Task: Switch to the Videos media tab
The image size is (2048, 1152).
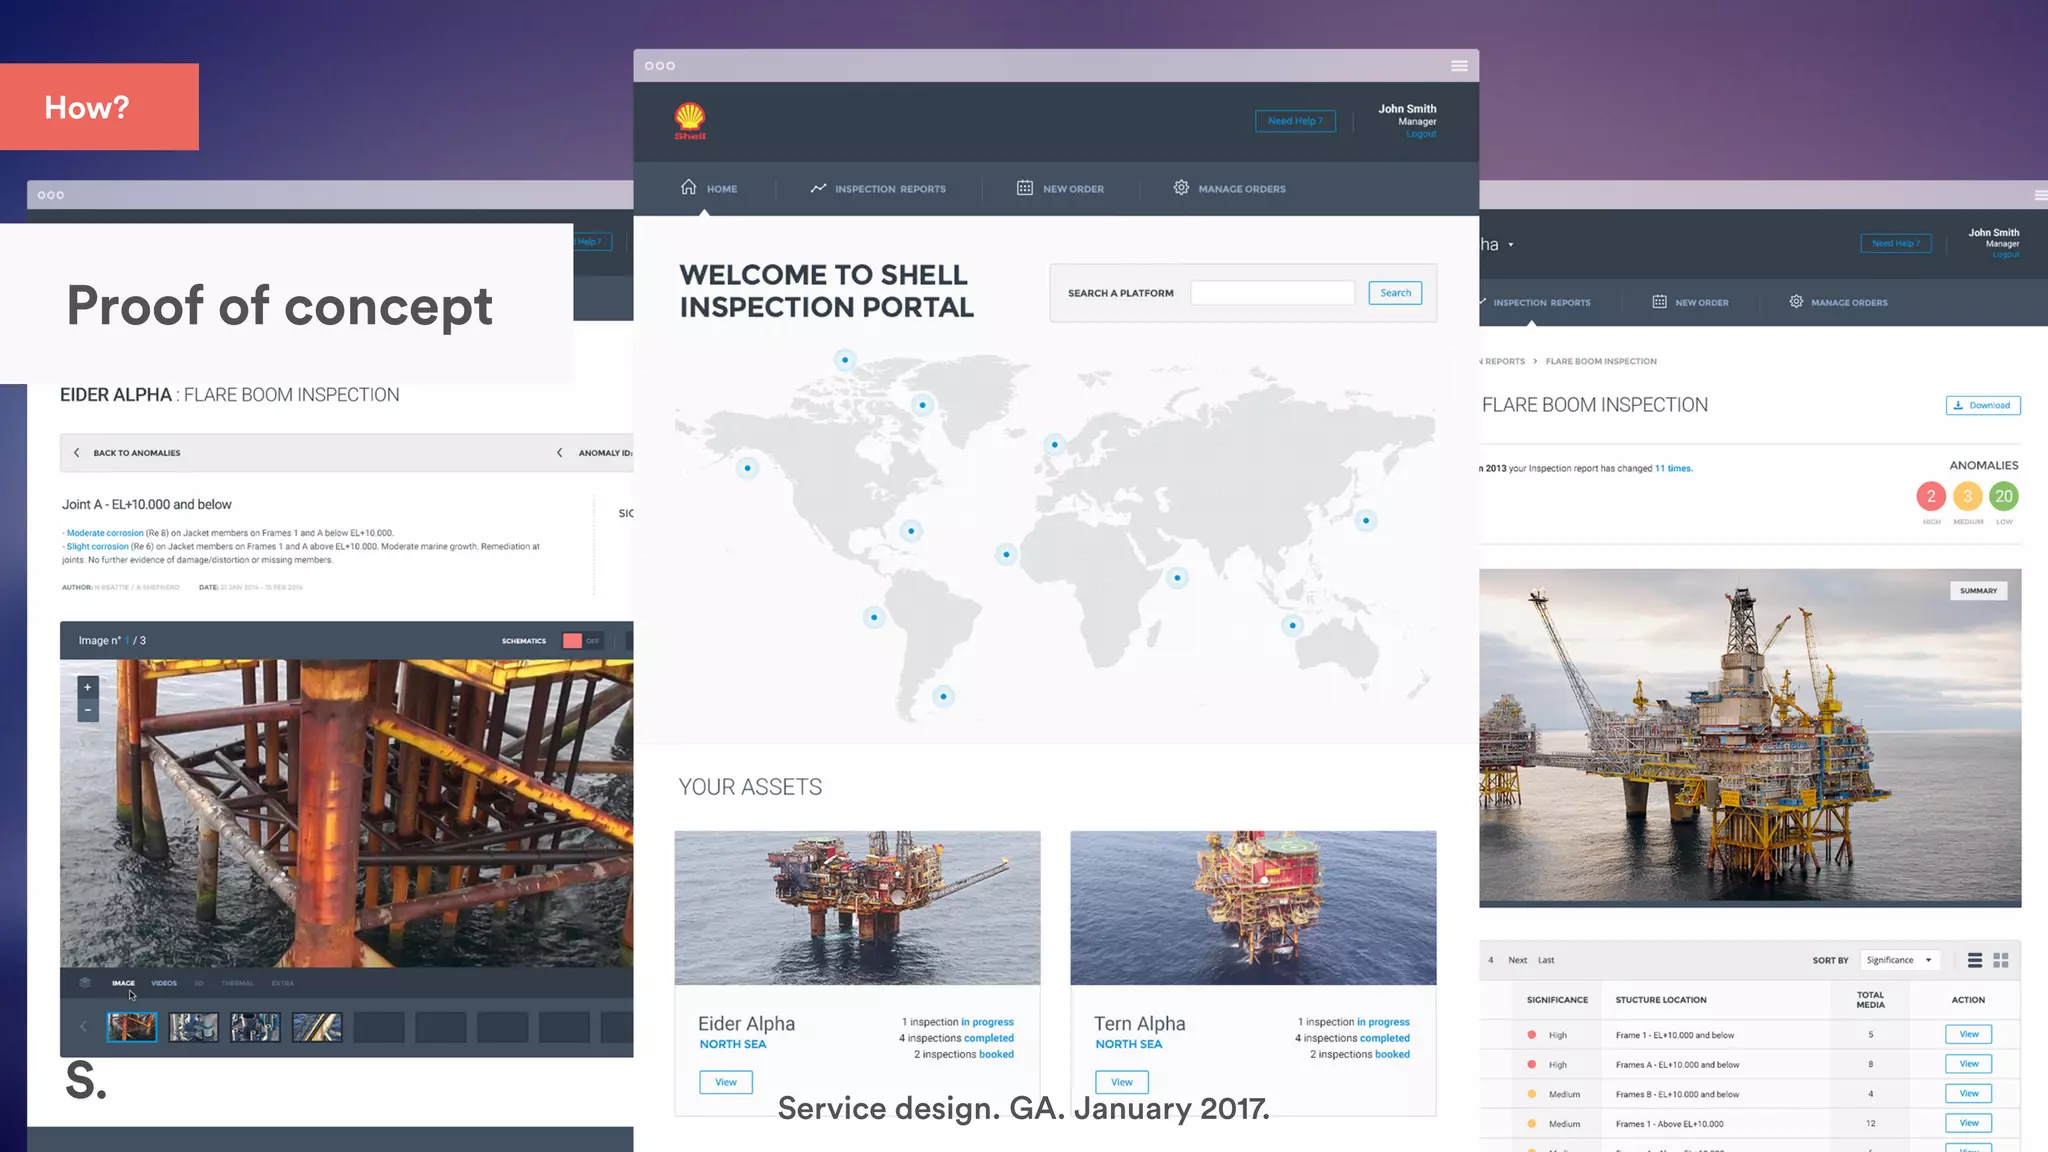Action: pyautogui.click(x=164, y=983)
